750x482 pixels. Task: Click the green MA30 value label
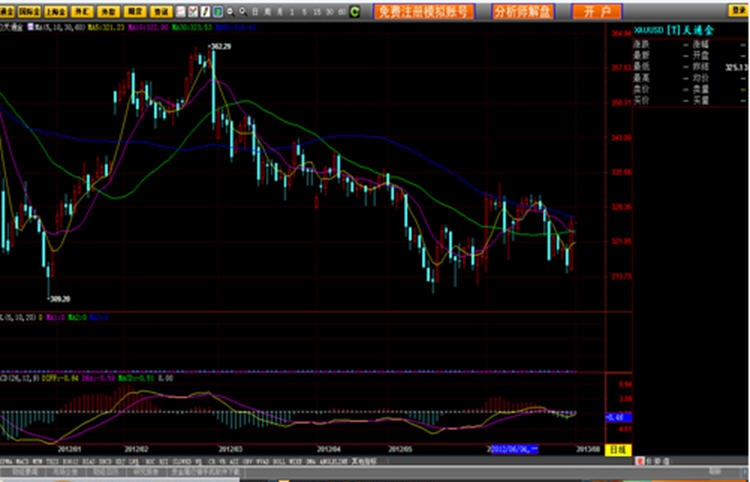192,27
